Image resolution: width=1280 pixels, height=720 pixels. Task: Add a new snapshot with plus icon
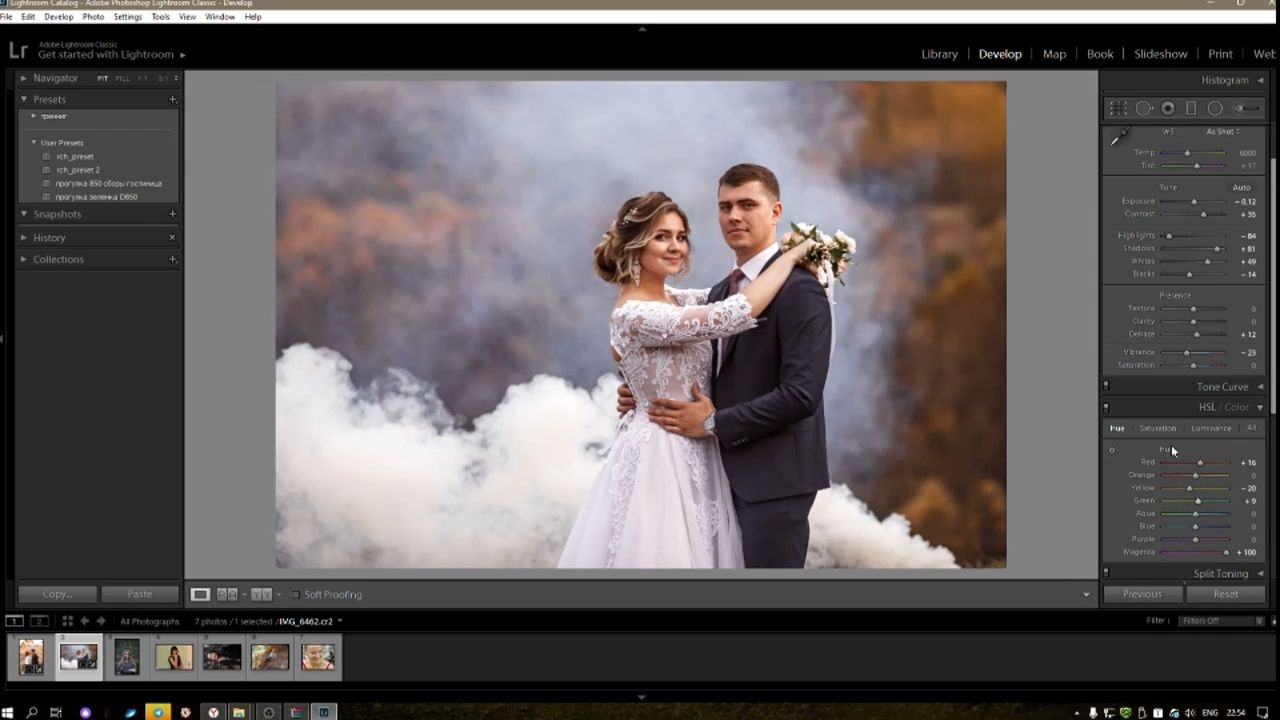point(173,214)
